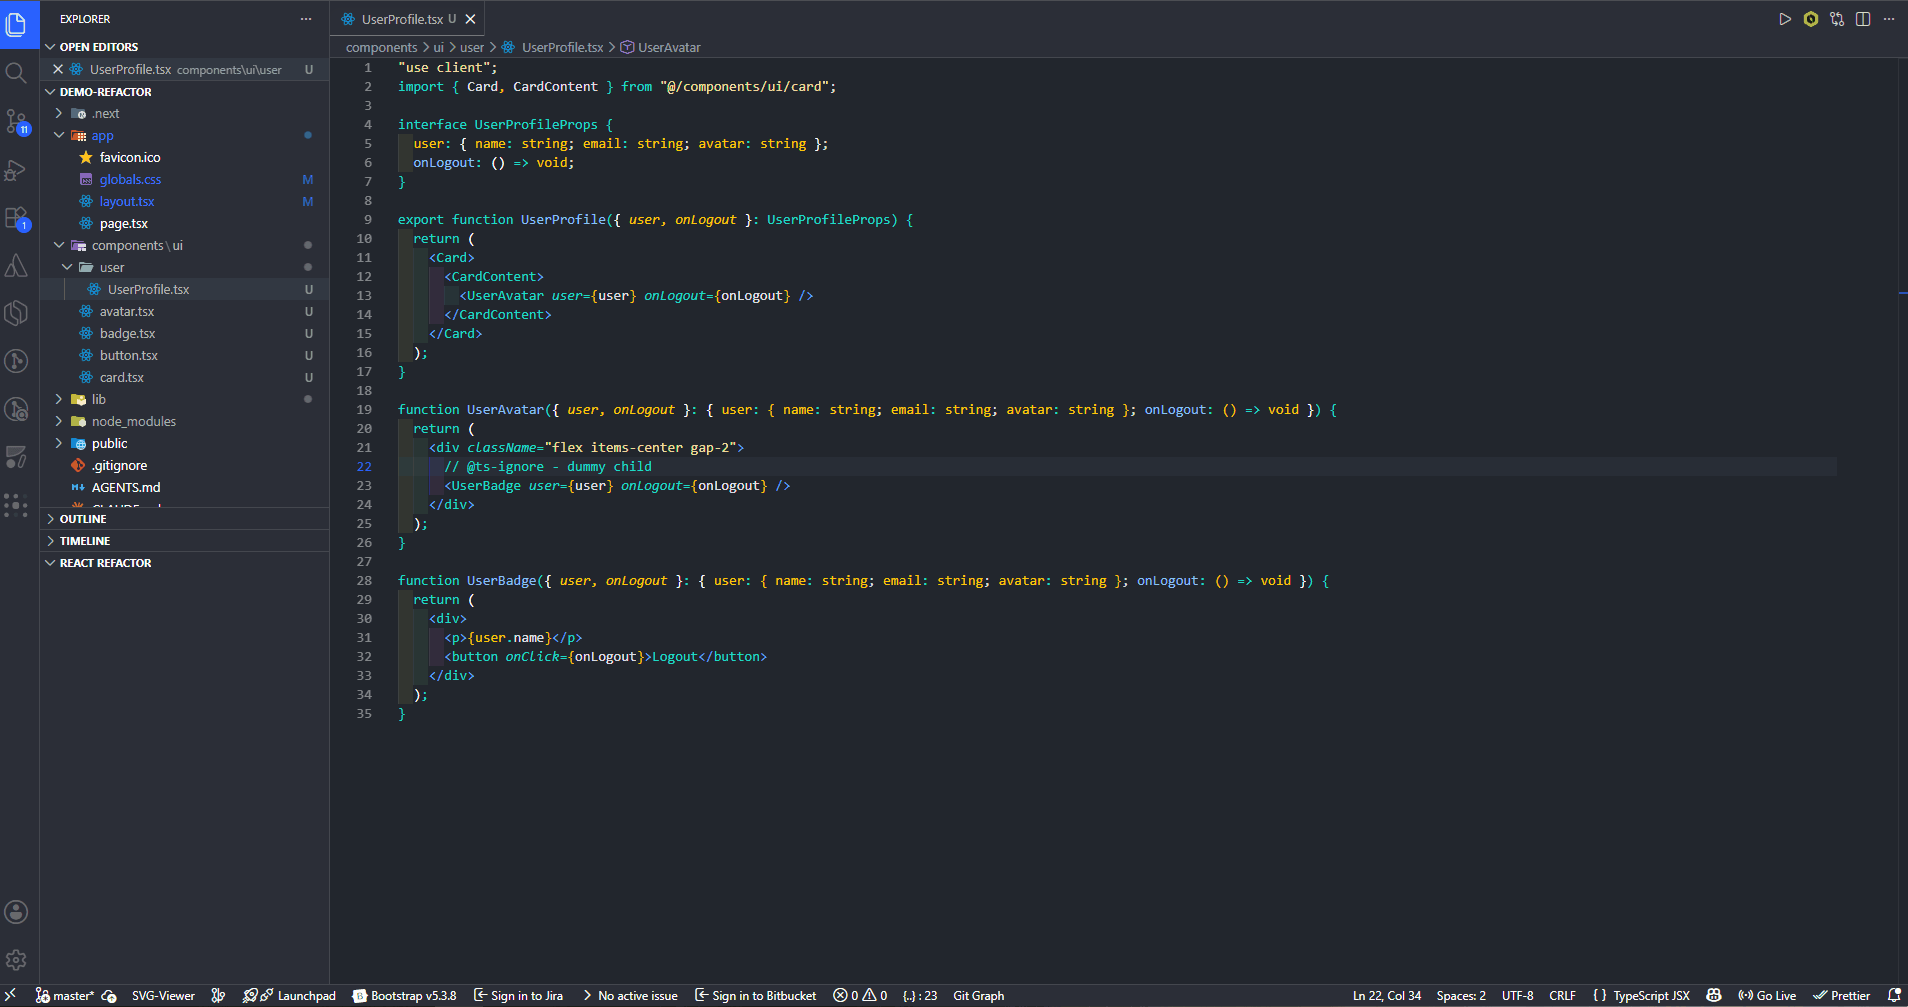Click the Run Code play icon
Viewport: 1908px width, 1007px height.
[x=1785, y=19]
